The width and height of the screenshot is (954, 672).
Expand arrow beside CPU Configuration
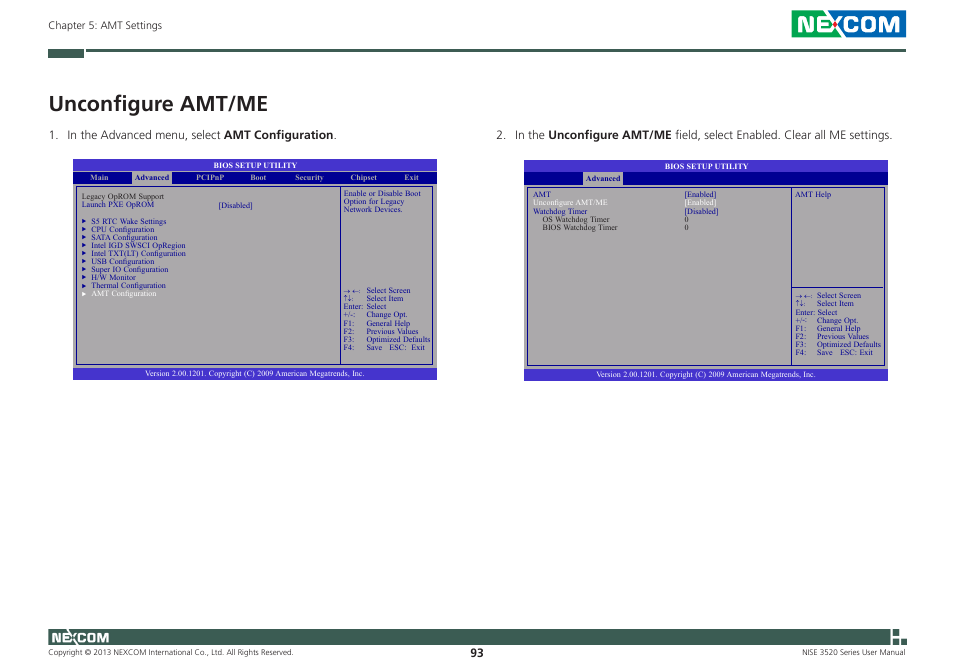pos(84,229)
